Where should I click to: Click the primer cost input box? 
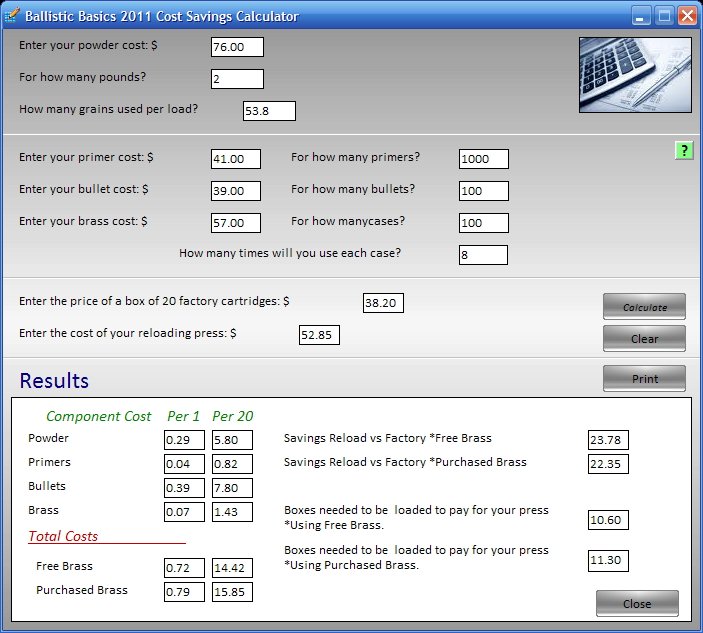coord(236,159)
